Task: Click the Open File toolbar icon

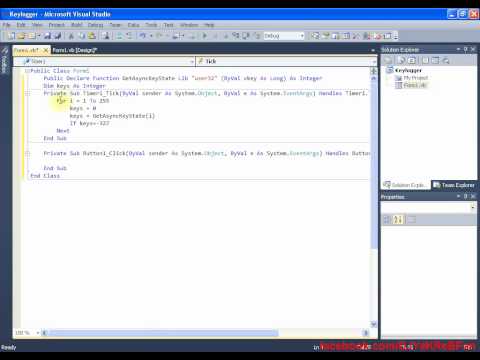Action: (x=21, y=36)
